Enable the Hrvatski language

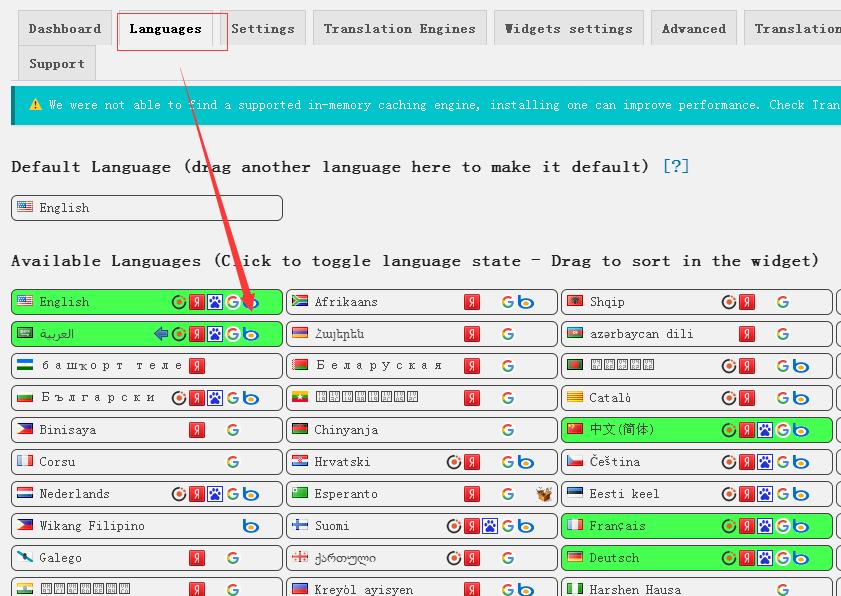pyautogui.click(x=422, y=462)
